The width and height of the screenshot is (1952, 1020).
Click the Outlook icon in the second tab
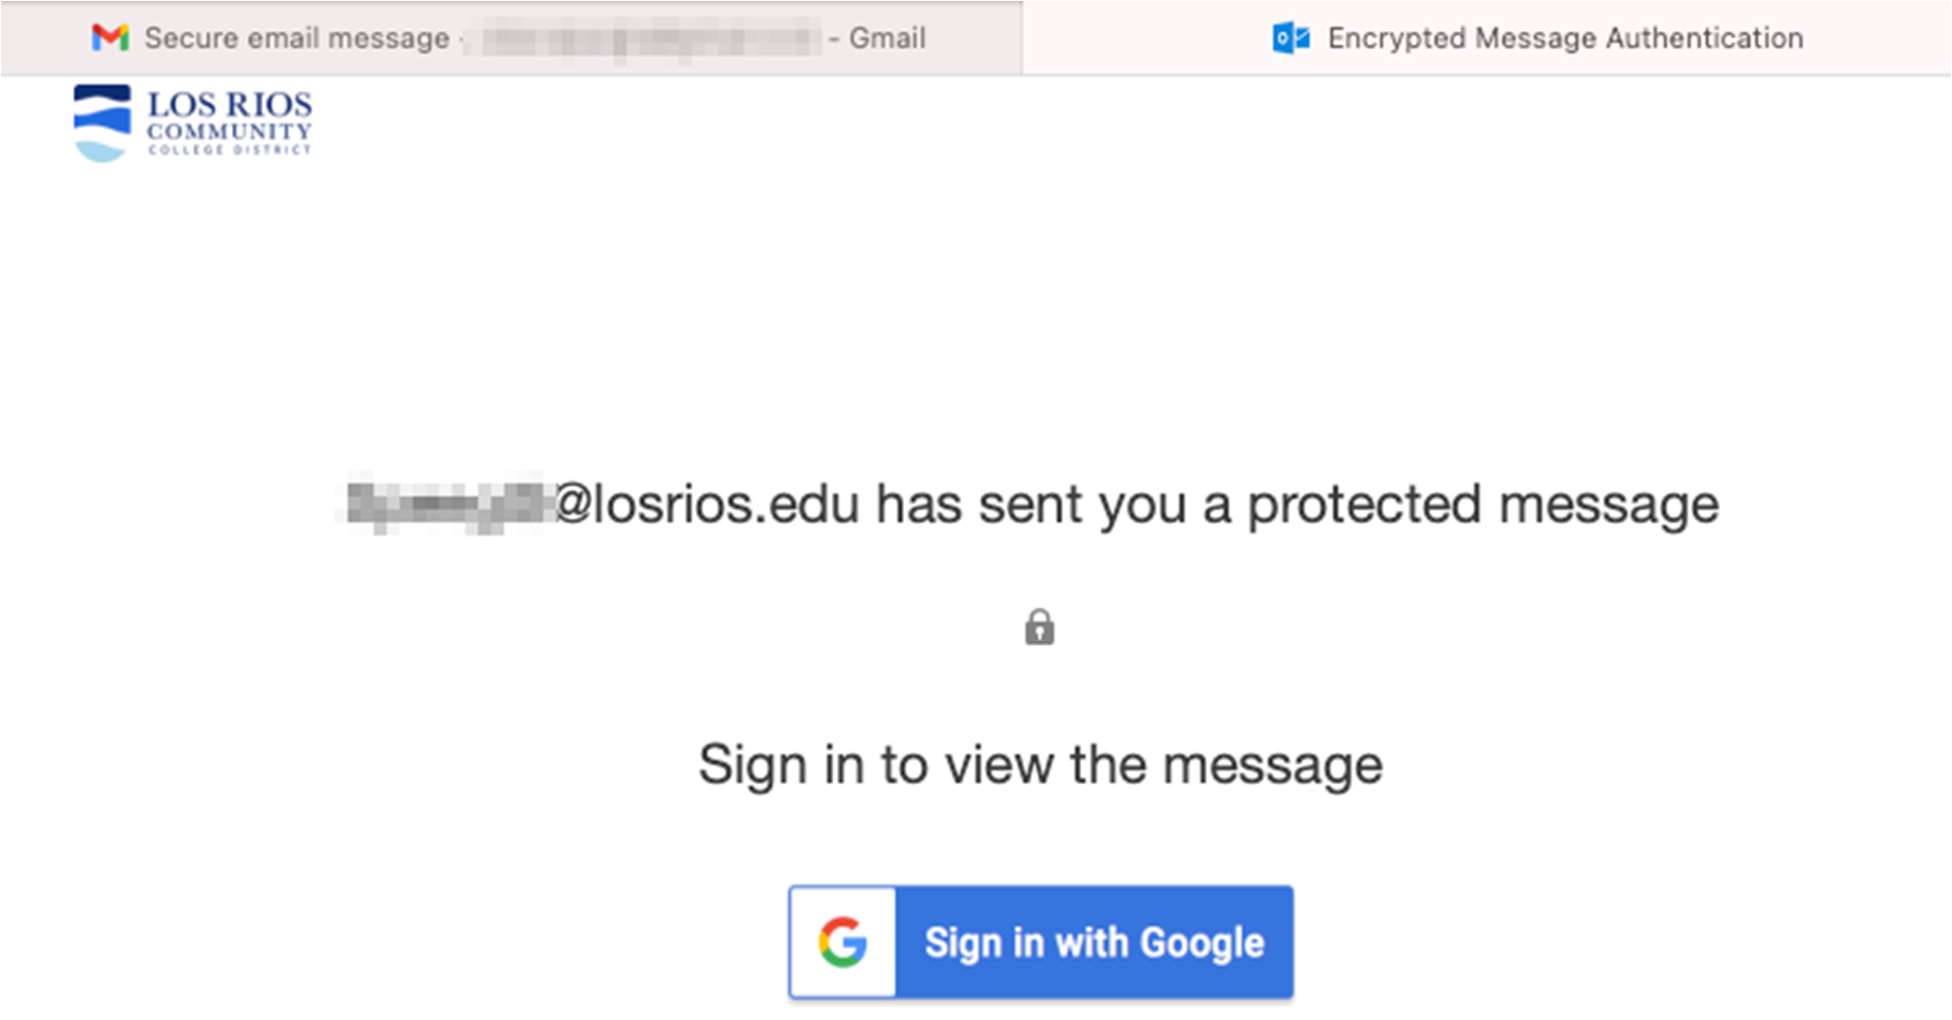[1291, 38]
